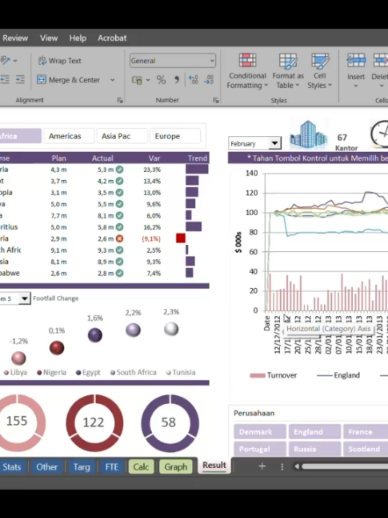Toggle the Portugal slicer item

260,449
